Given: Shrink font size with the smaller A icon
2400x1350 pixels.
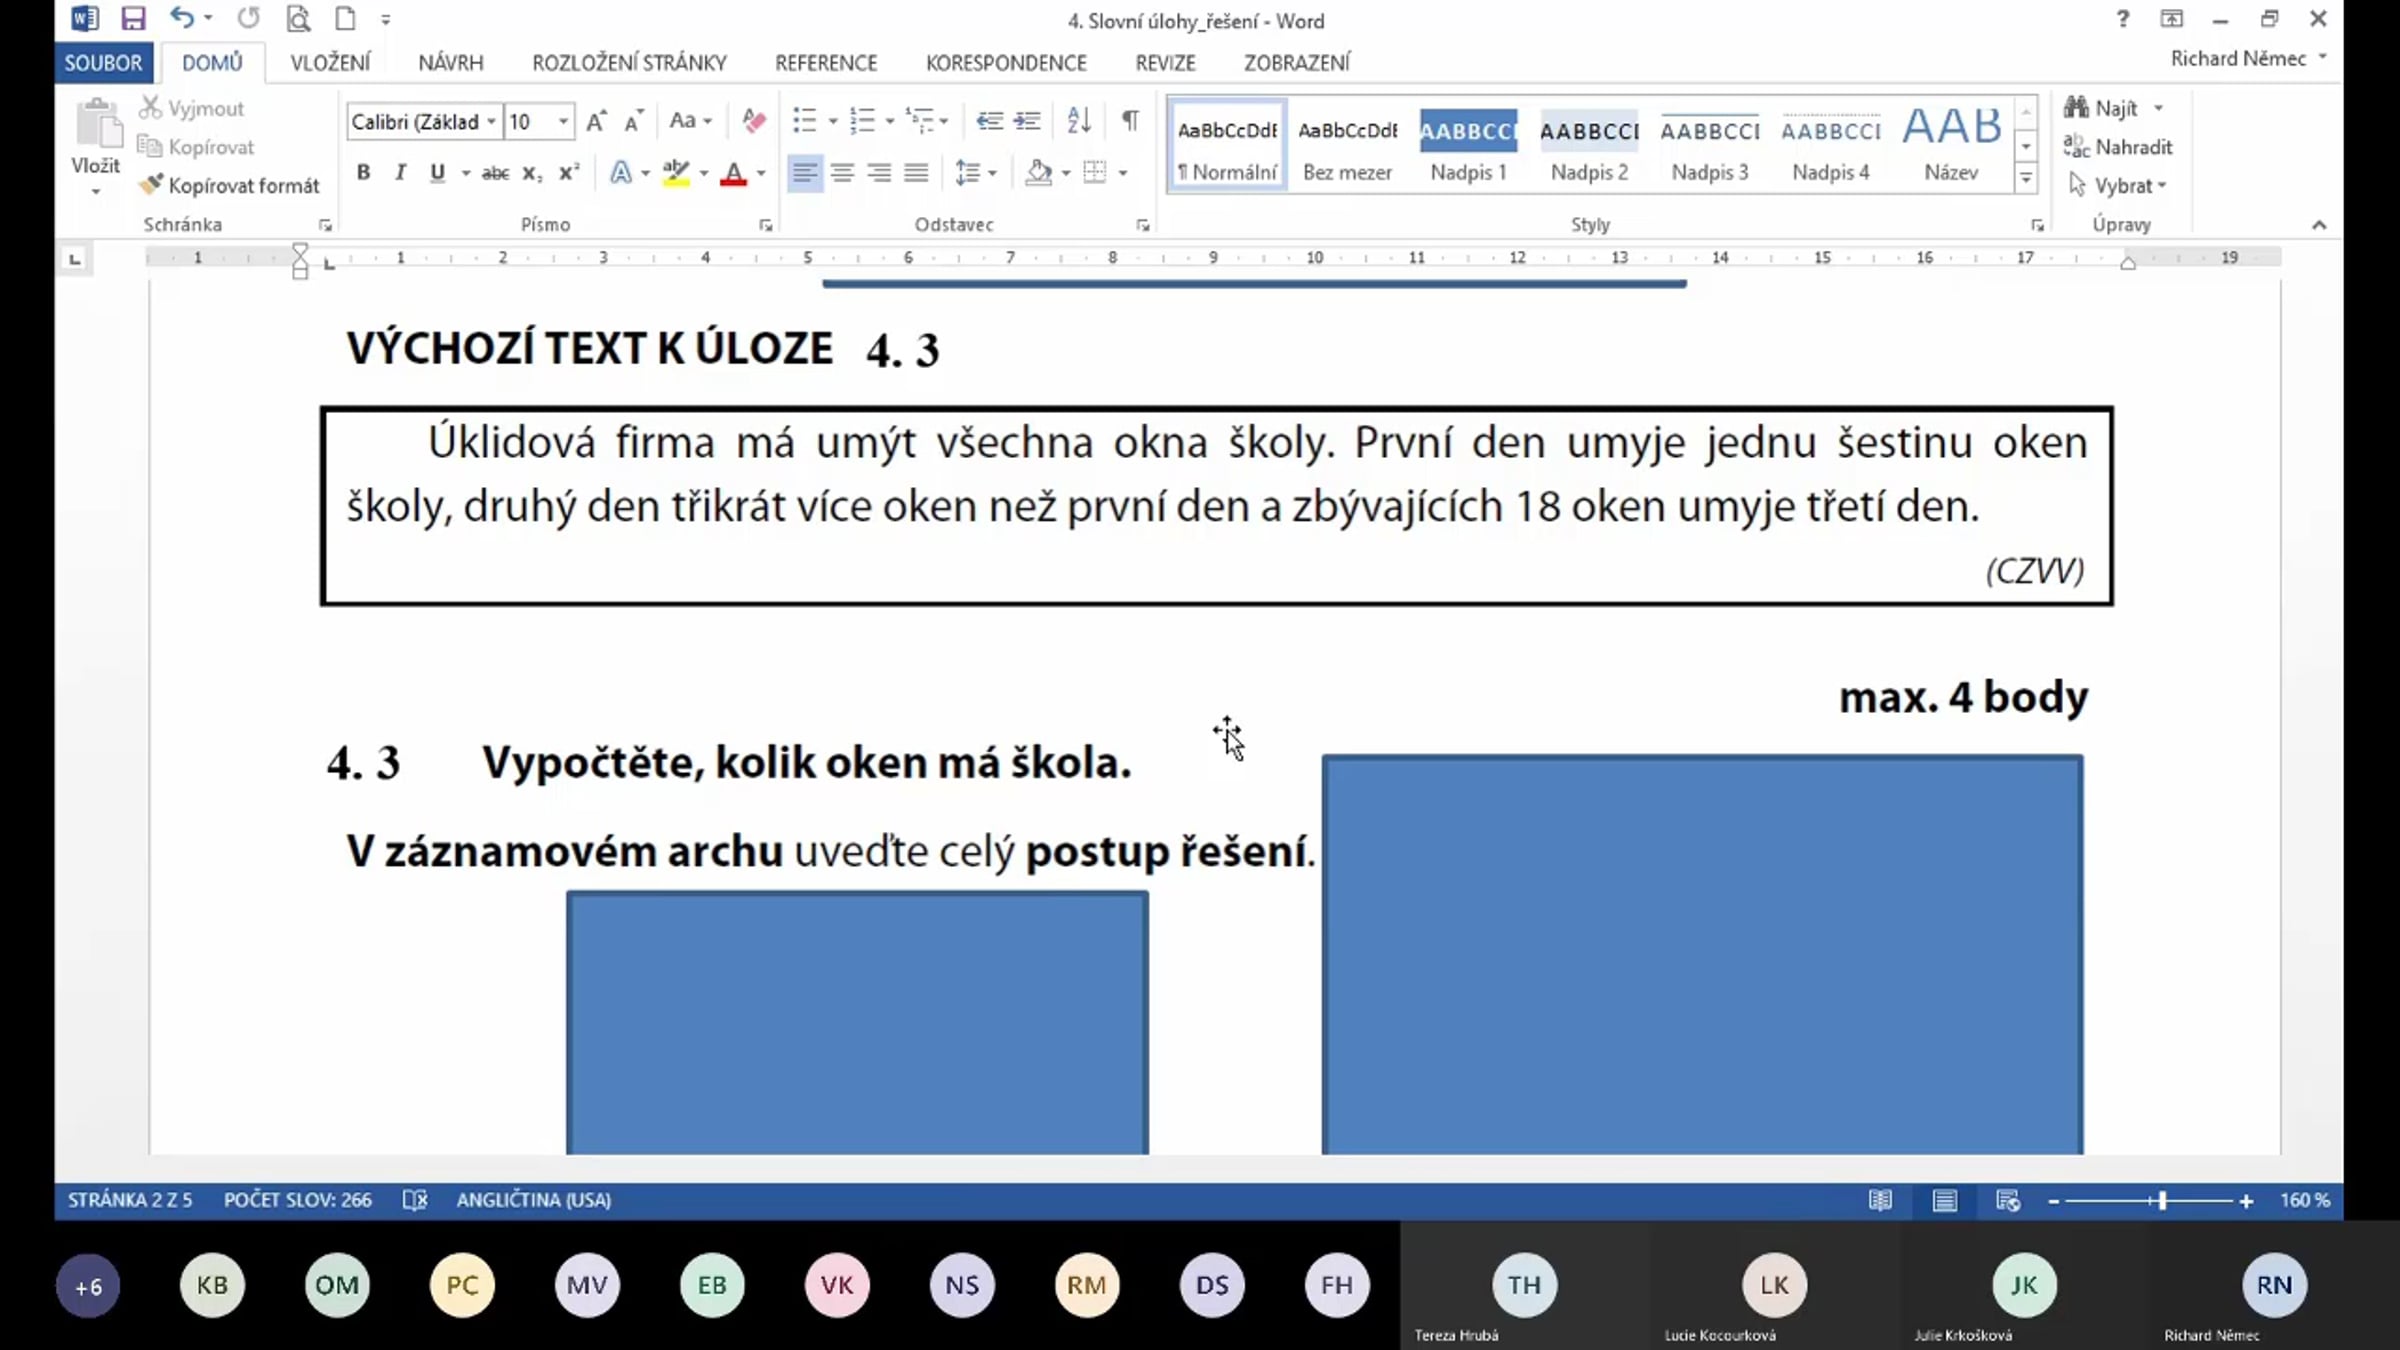Looking at the screenshot, I should [633, 121].
